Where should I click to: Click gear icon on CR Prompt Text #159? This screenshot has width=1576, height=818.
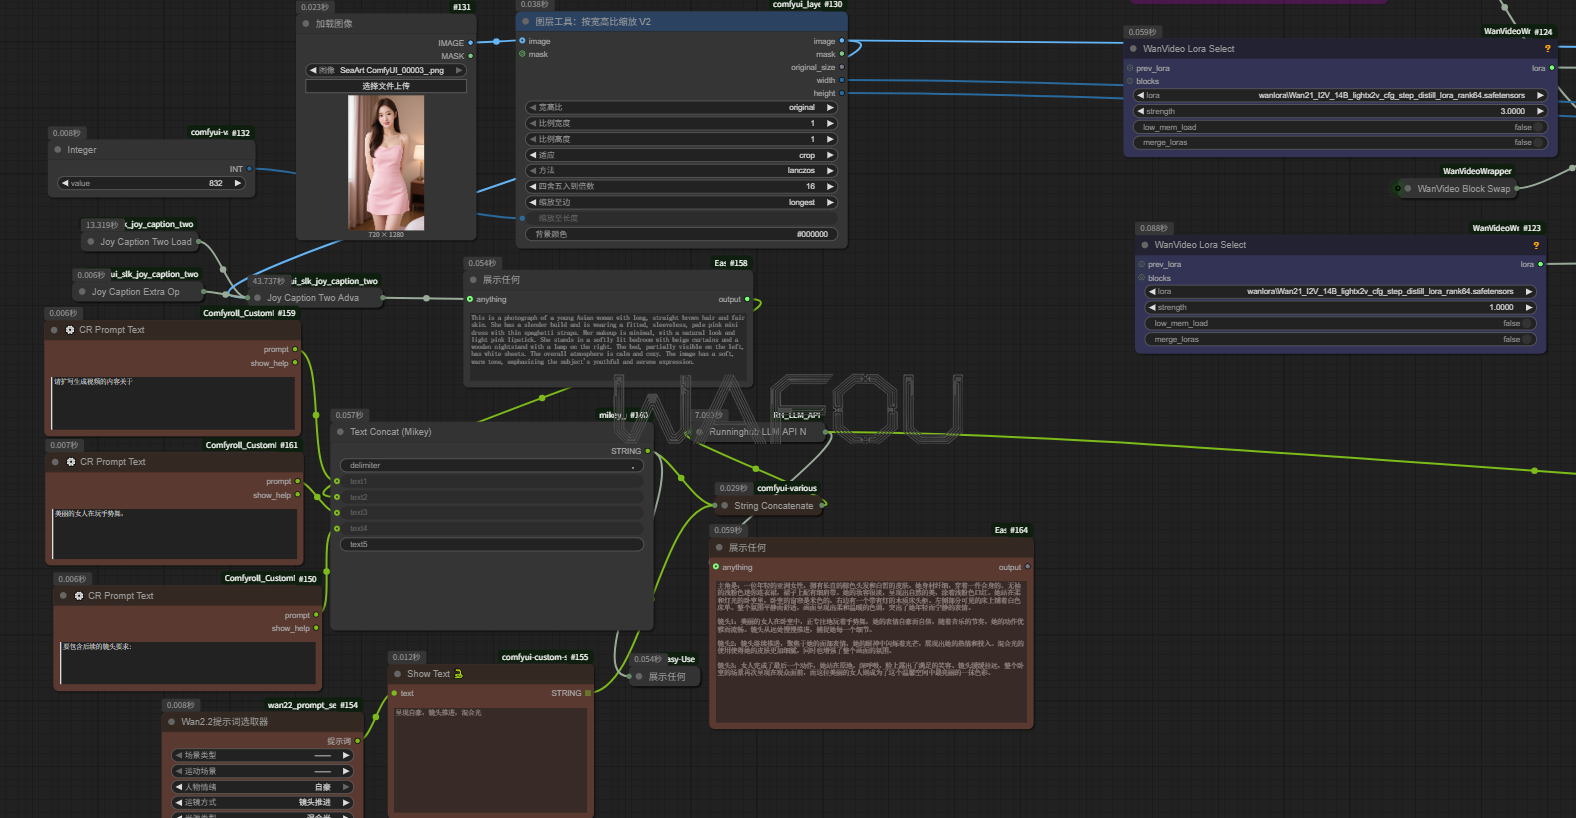click(70, 330)
